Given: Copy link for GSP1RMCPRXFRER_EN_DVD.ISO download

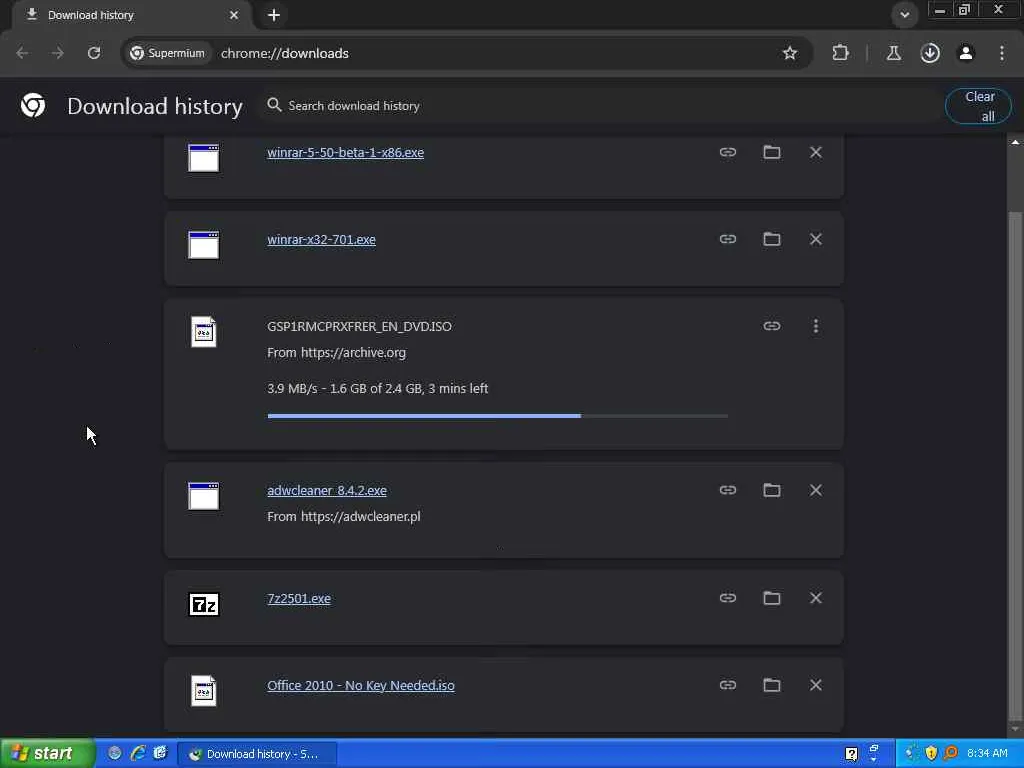Looking at the screenshot, I should click(x=772, y=326).
